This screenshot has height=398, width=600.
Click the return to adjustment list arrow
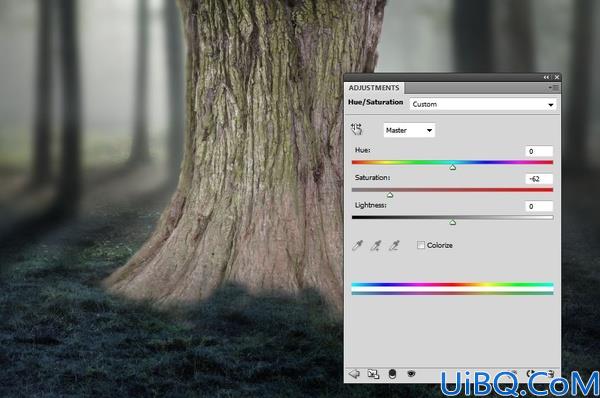tap(354, 374)
